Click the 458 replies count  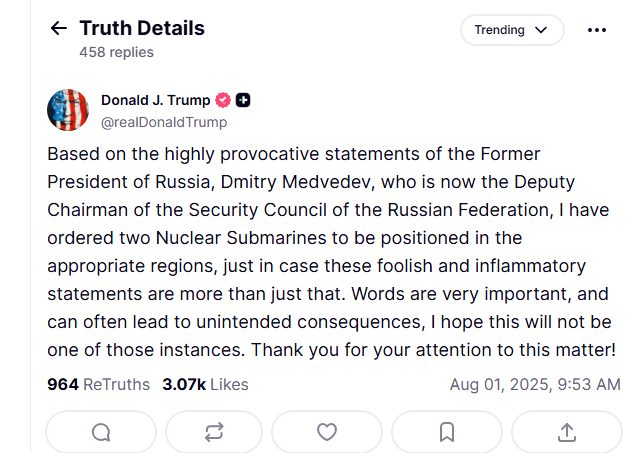pyautogui.click(x=117, y=52)
